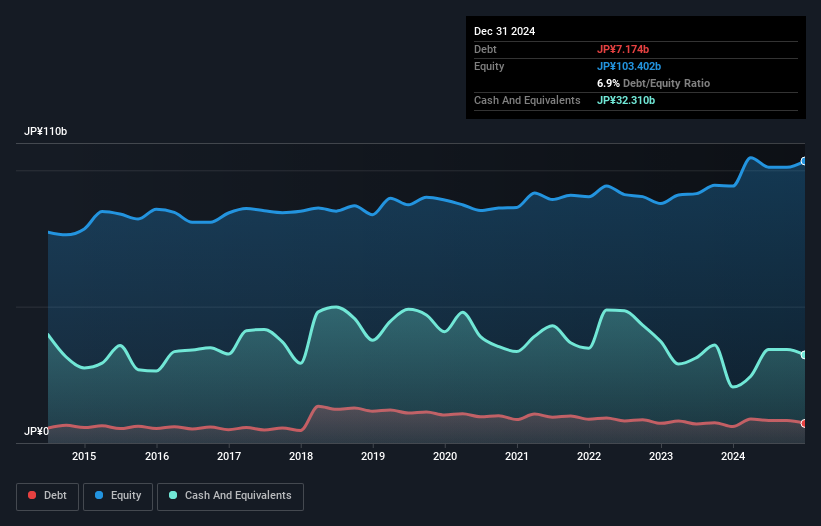821x526 pixels.
Task: Click the teal Cash And Equivalents legend dot
Action: pos(173,495)
